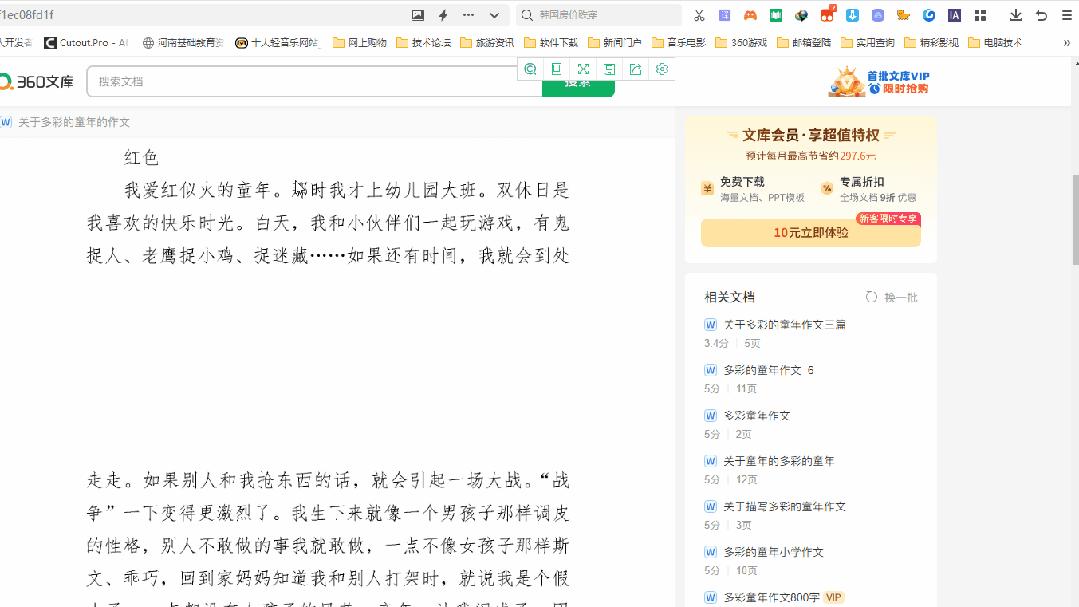Screen dimensions: 1079x607
Task: Click the screenshot scissors icon in the browser toolbar
Action: coord(699,14)
